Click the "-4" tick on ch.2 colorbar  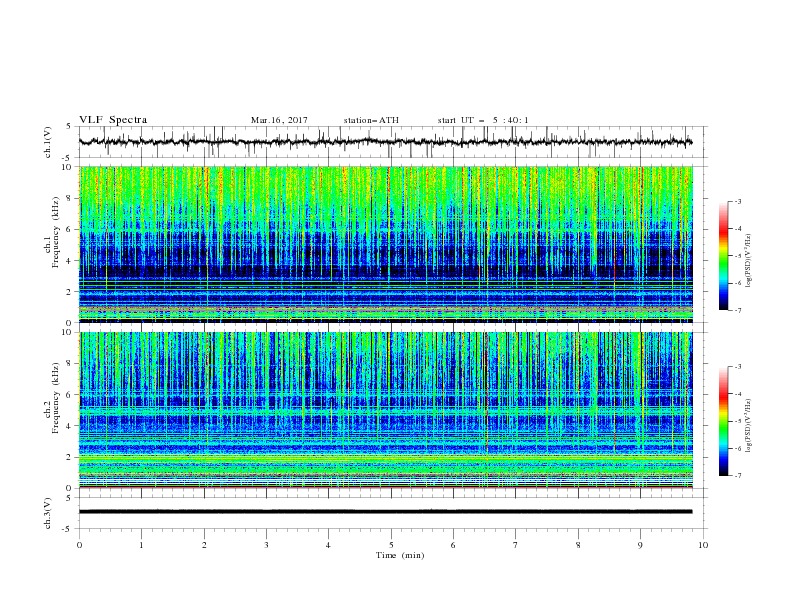(x=737, y=394)
